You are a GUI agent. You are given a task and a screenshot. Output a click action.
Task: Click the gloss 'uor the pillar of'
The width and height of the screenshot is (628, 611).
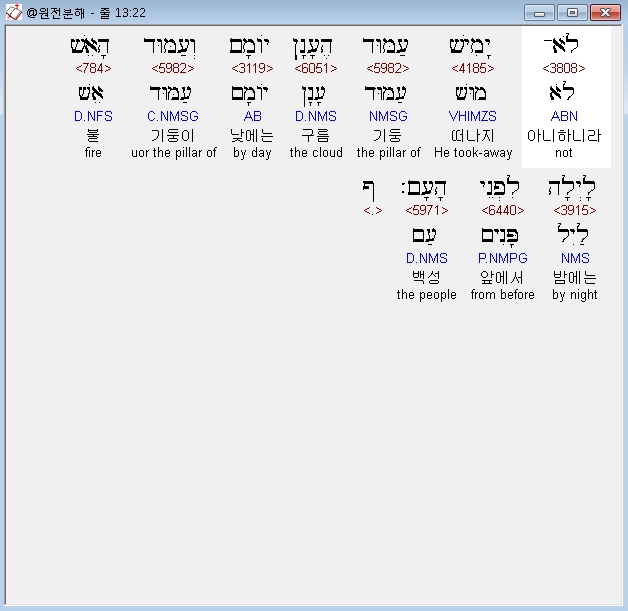[x=174, y=153]
